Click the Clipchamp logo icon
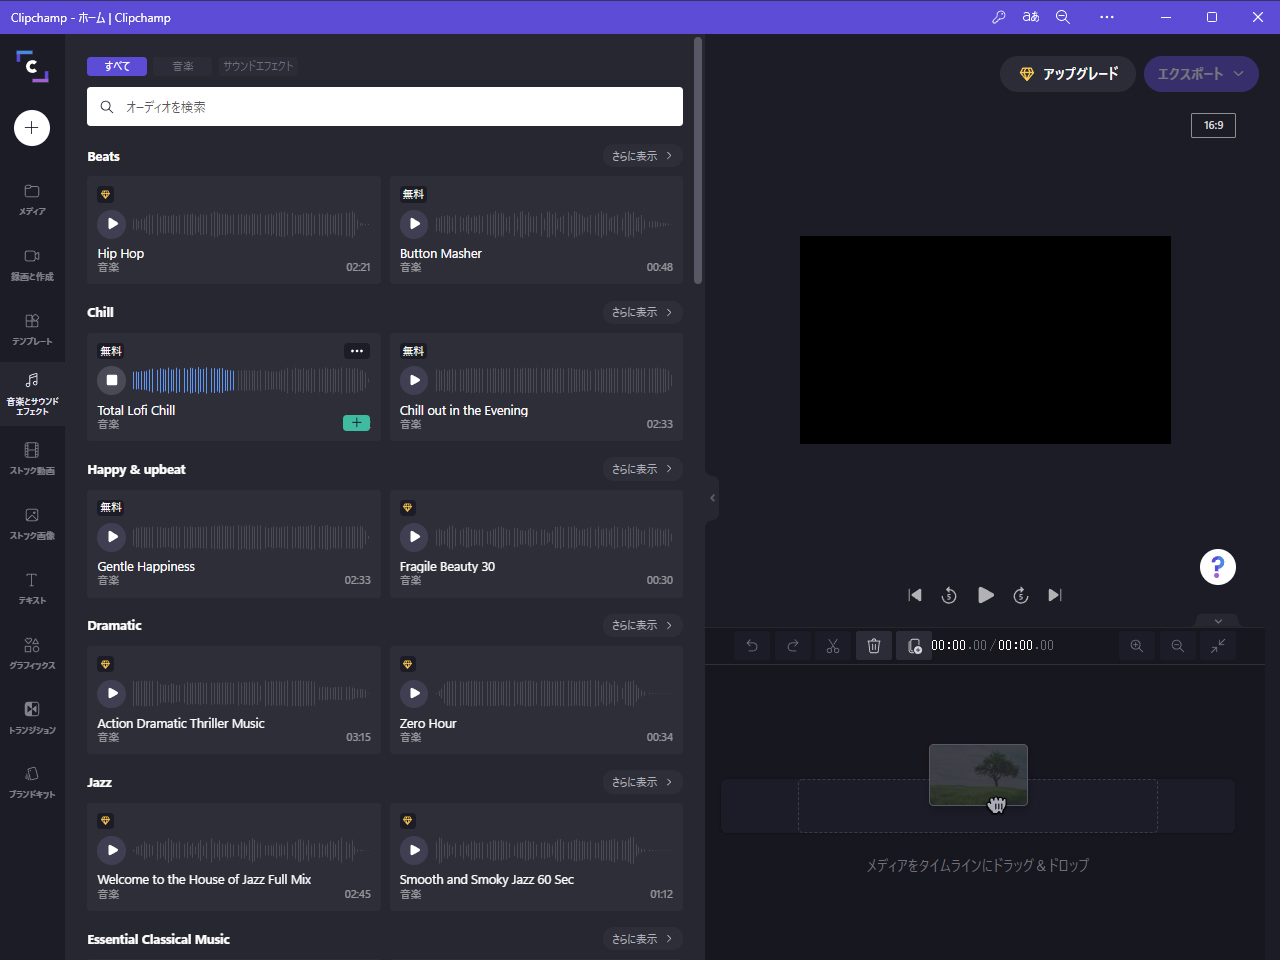The image size is (1280, 960). click(x=32, y=66)
